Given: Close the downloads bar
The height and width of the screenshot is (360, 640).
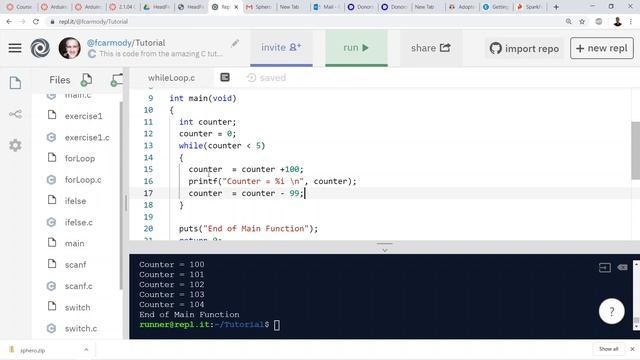Looking at the screenshot, I should (632, 349).
